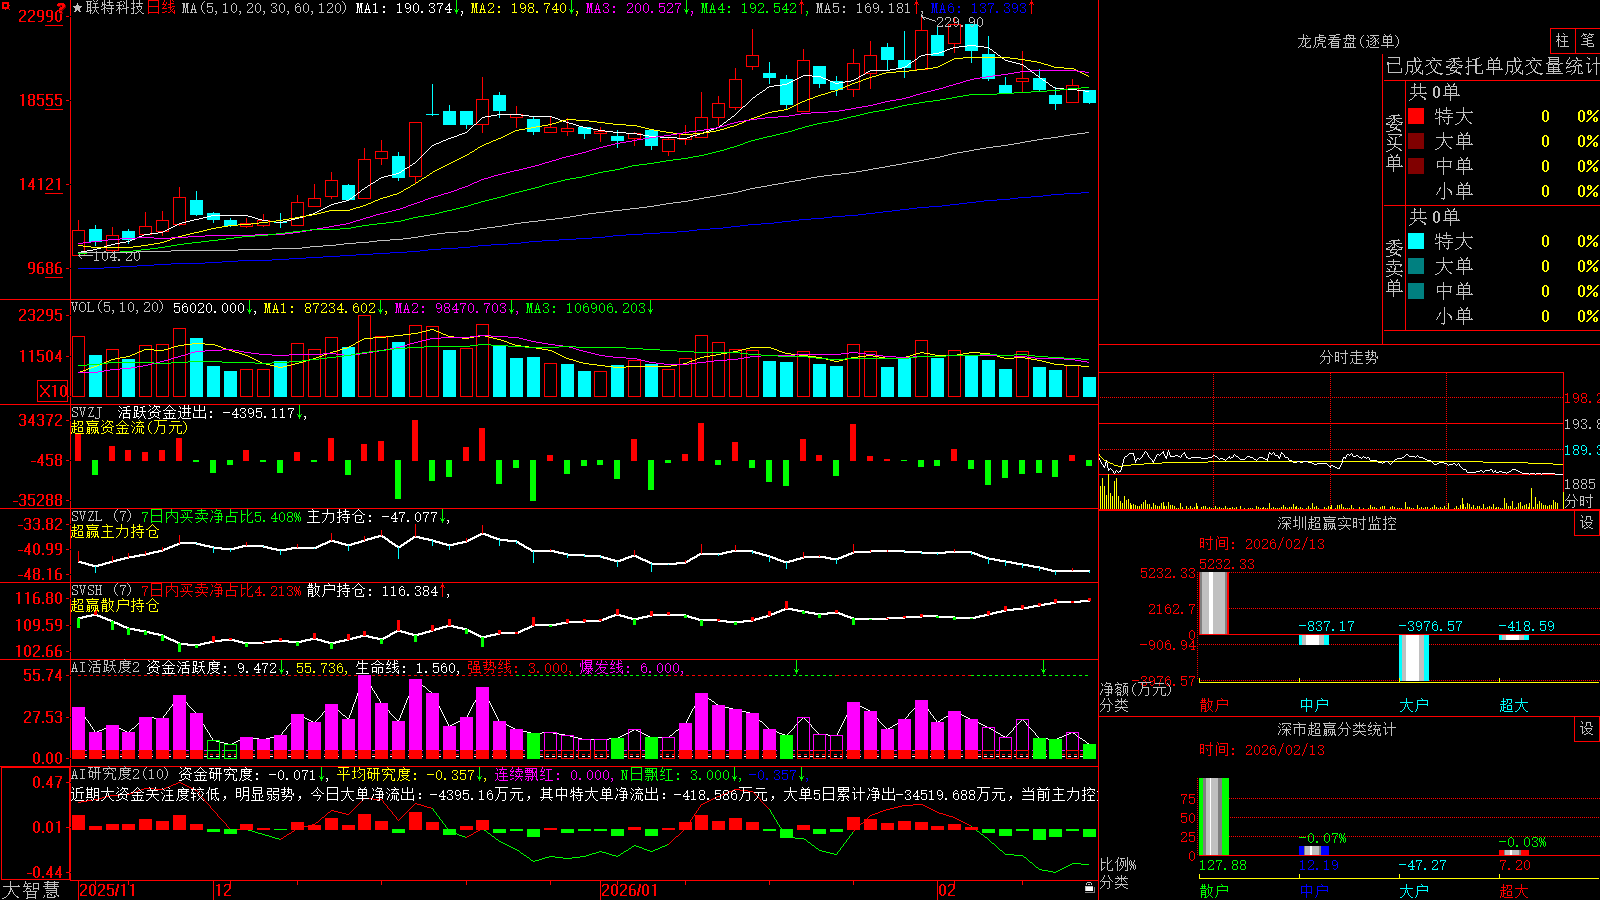Click the red 特大 swatch under 委买单
This screenshot has width=1600, height=900.
pos(1416,116)
